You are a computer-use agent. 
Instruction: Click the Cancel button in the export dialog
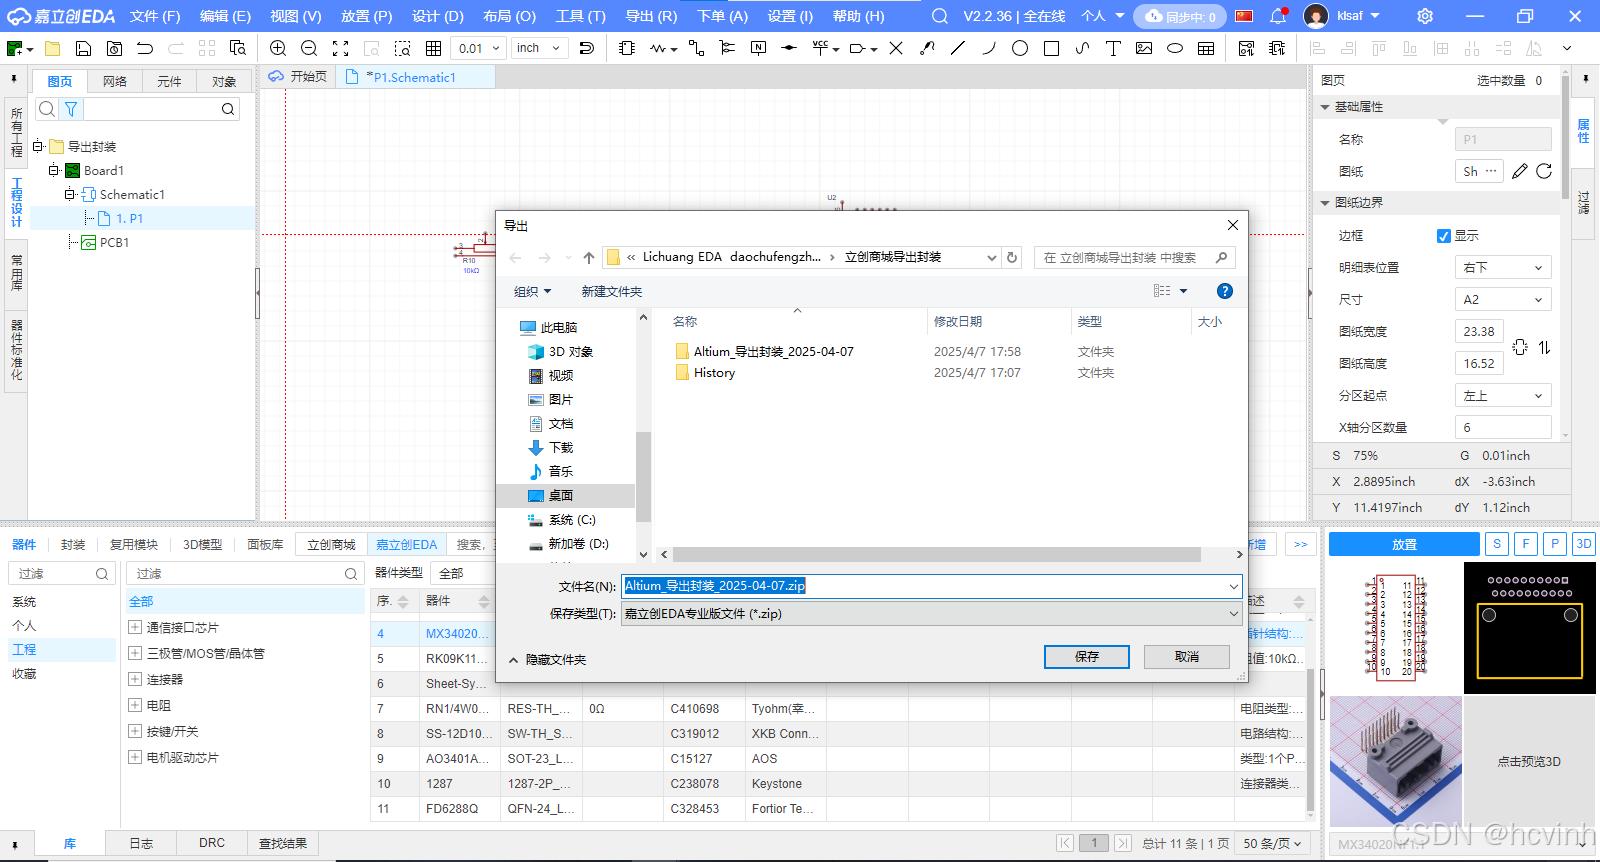click(x=1187, y=656)
